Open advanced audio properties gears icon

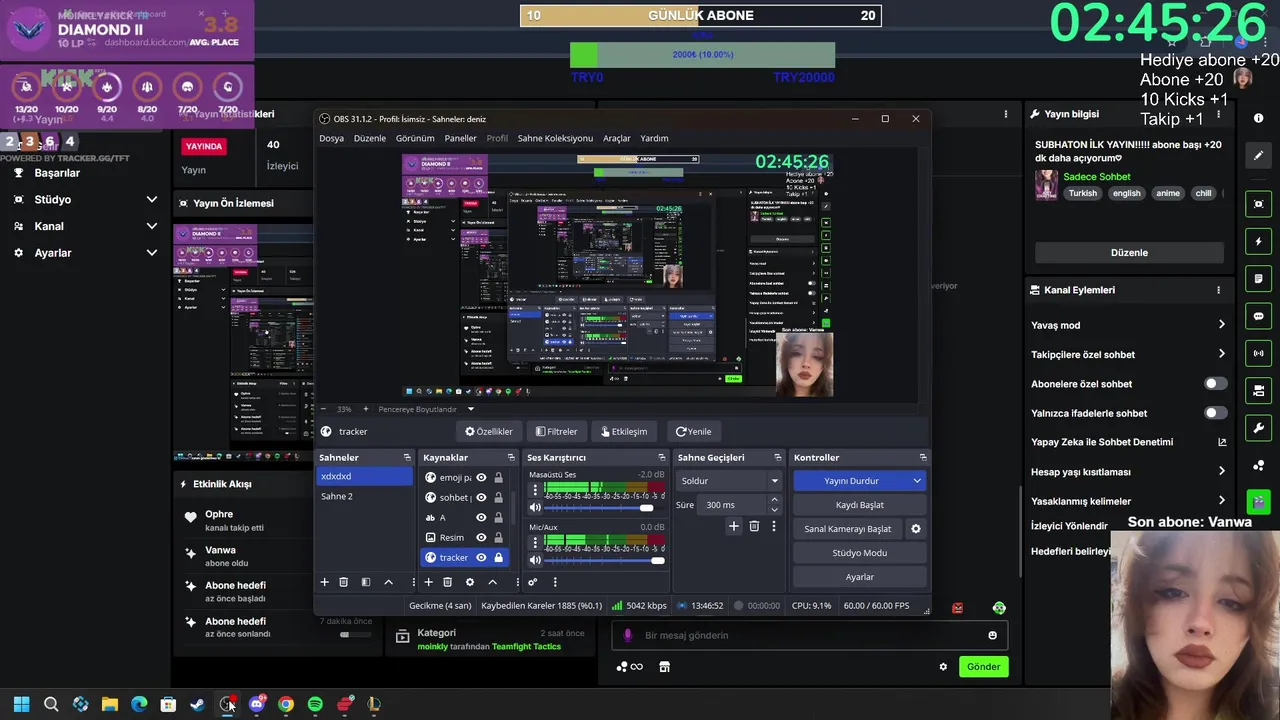pos(532,582)
